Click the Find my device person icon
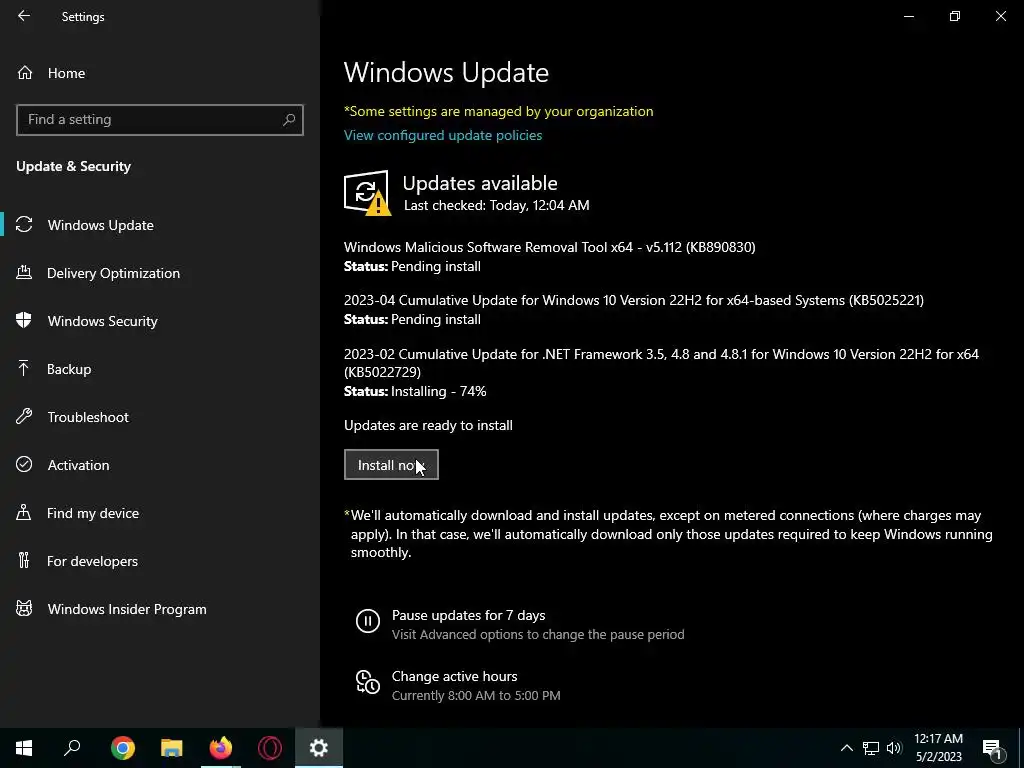 pos(24,512)
